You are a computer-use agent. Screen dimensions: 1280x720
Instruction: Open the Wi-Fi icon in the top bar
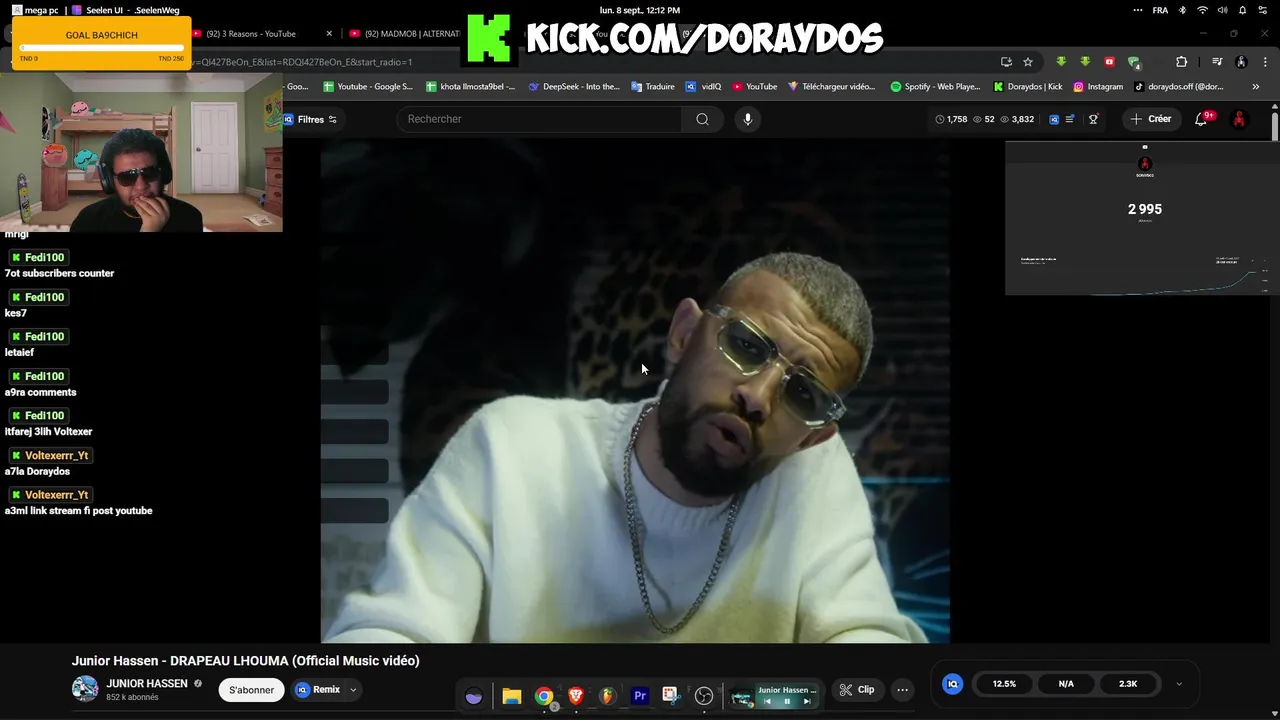(x=1202, y=10)
